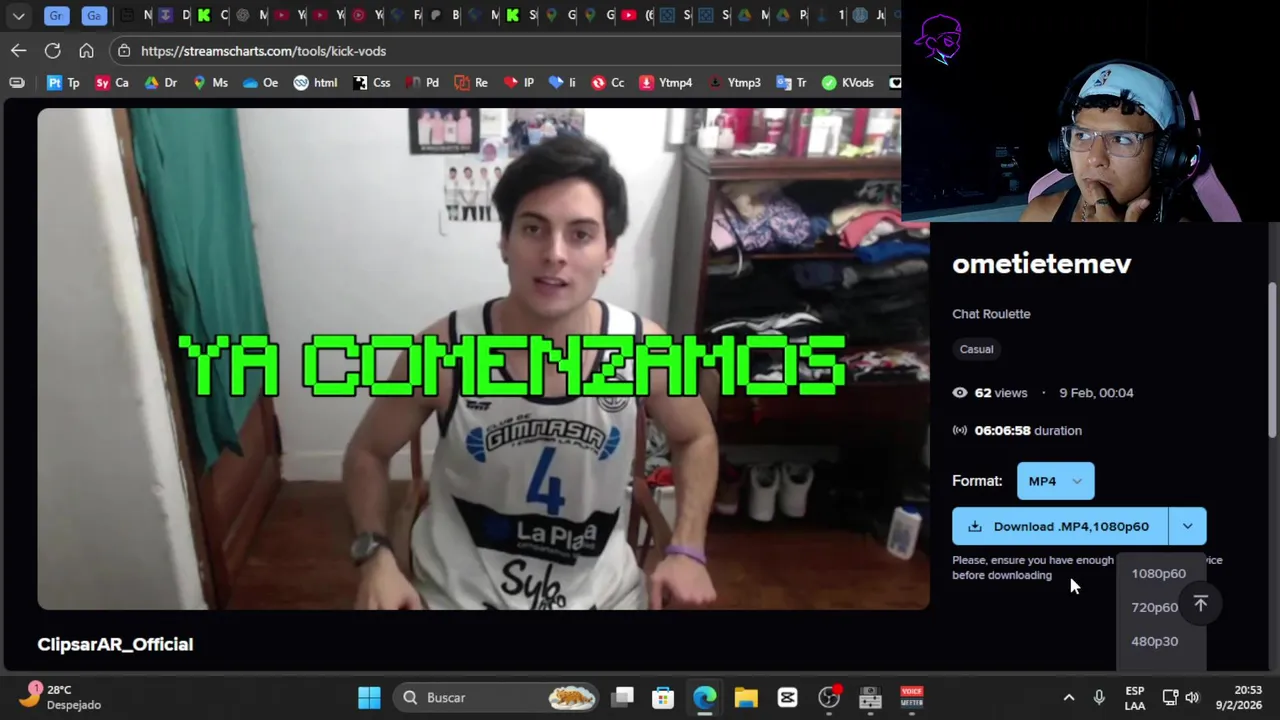Open the 'Ms' maps bookmark
The width and height of the screenshot is (1280, 720).
[x=210, y=83]
